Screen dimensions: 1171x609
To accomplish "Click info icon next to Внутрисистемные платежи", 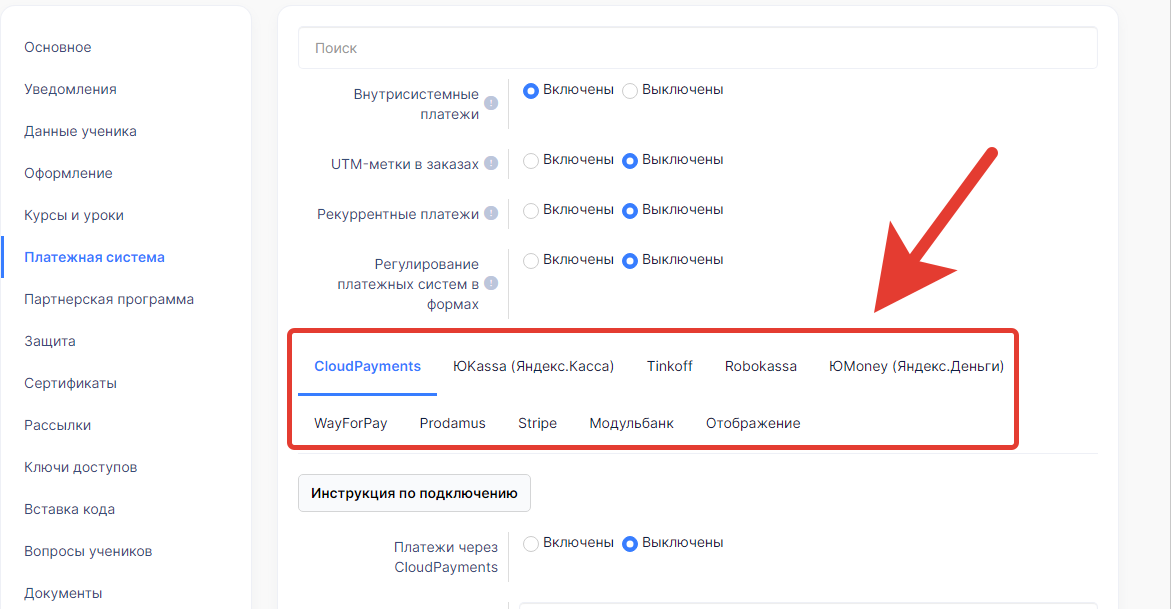I will [x=491, y=103].
